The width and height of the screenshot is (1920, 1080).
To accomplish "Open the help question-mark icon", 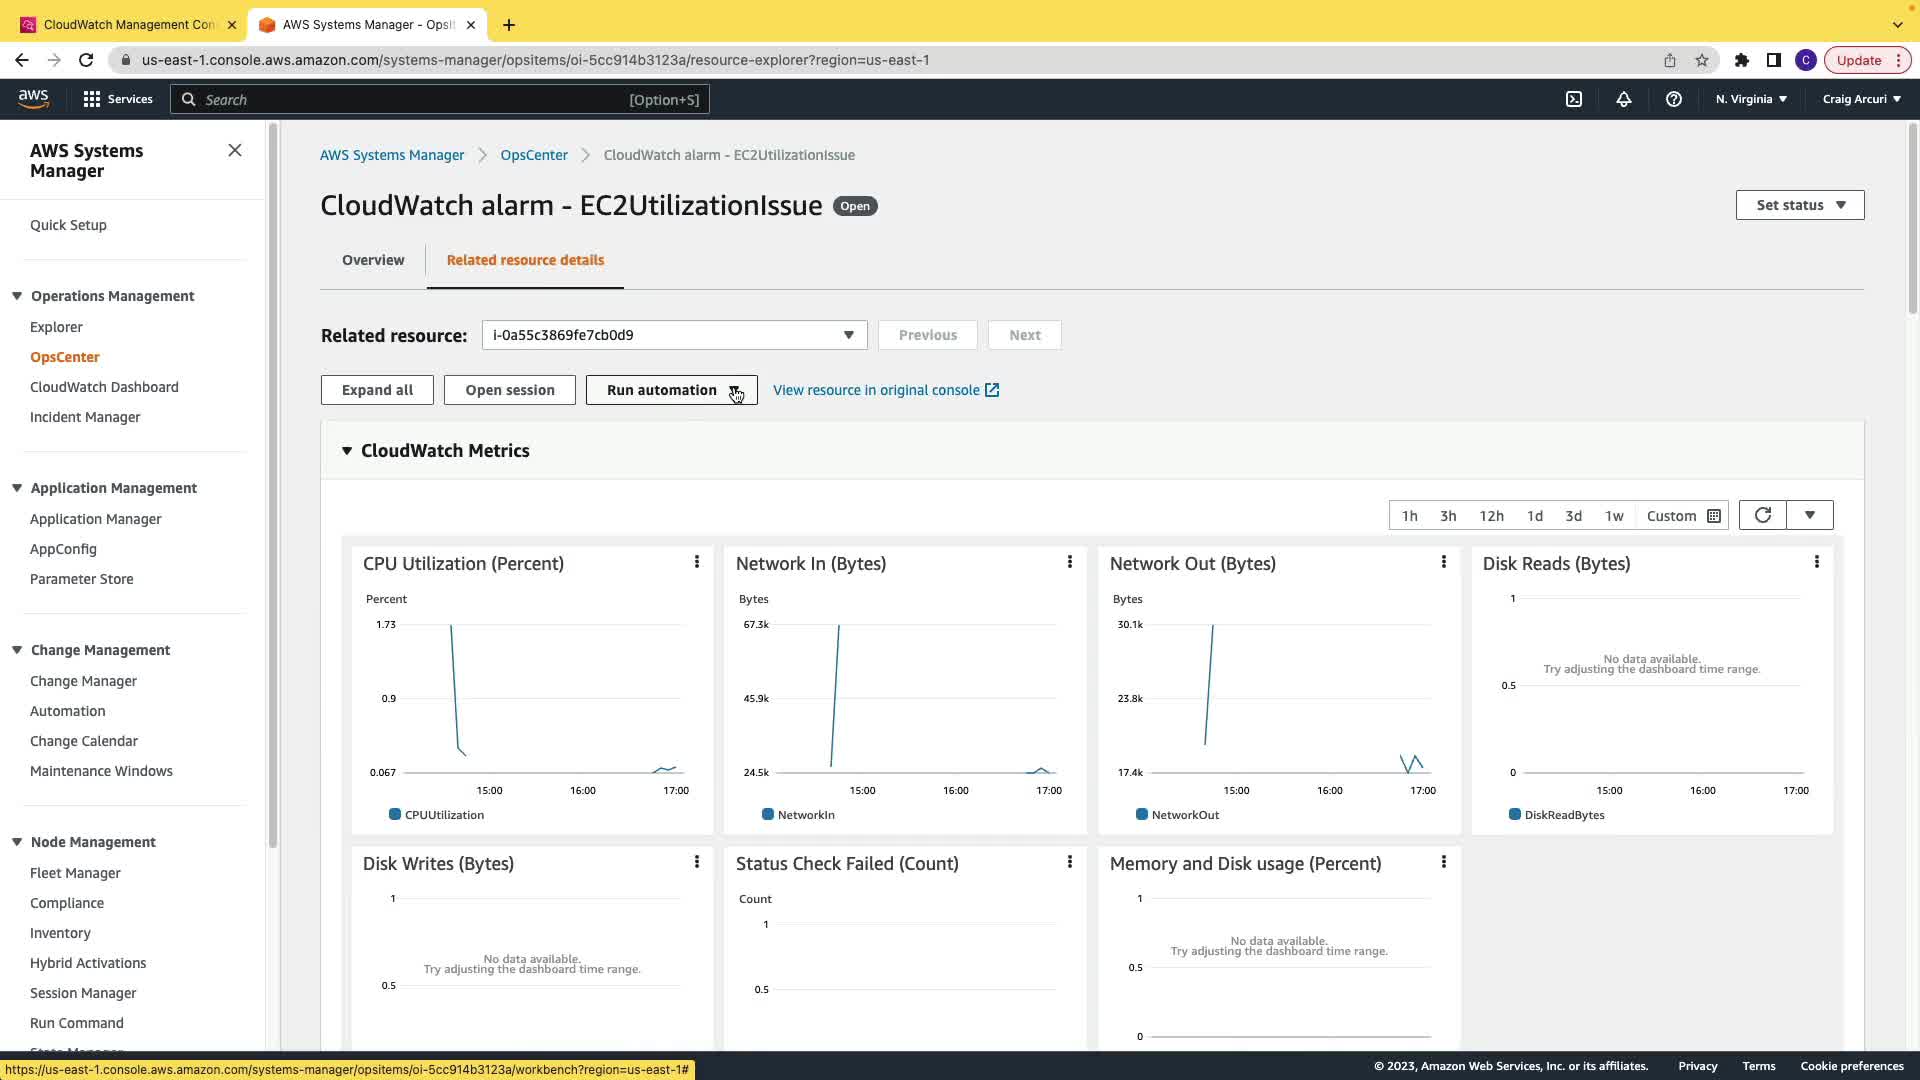I will click(x=1673, y=99).
